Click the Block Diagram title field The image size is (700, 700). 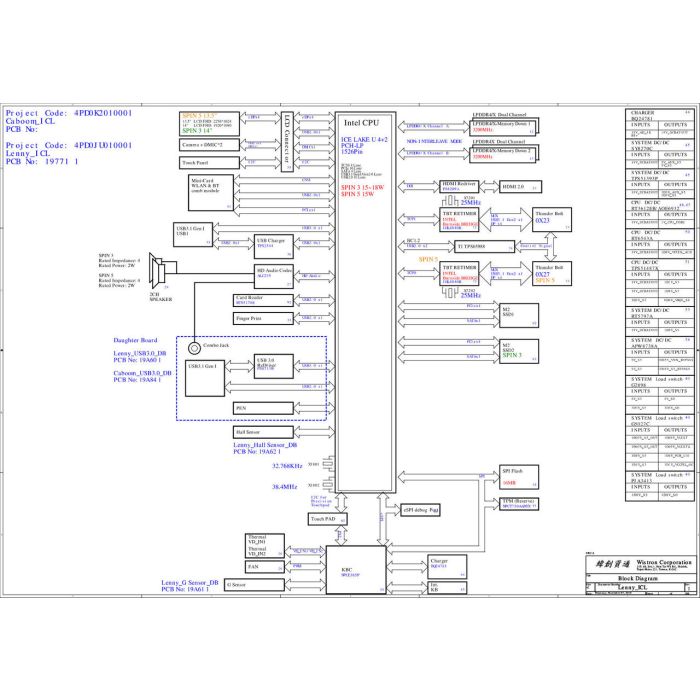[638, 579]
